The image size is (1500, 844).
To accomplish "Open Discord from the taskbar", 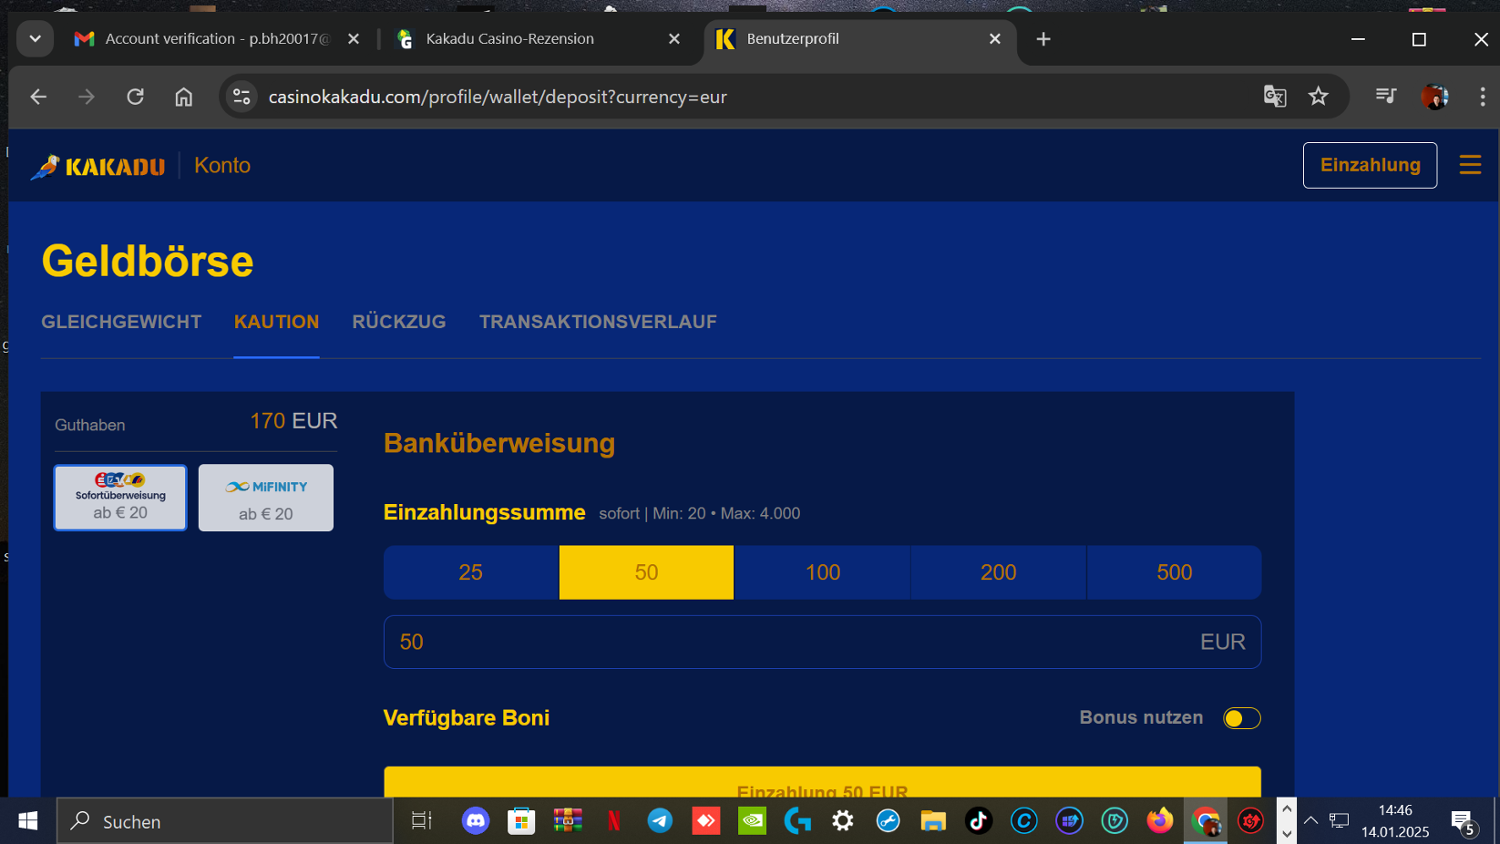I will tap(475, 821).
